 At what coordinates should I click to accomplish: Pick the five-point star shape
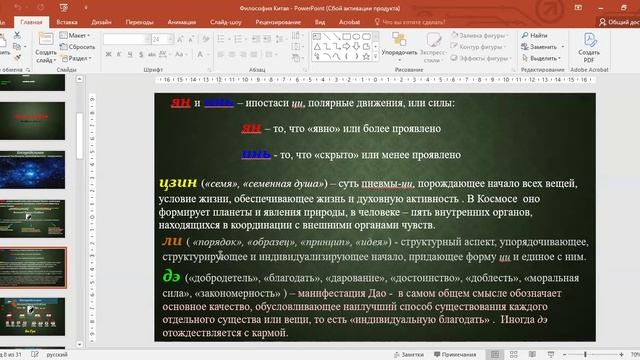pos(366,57)
